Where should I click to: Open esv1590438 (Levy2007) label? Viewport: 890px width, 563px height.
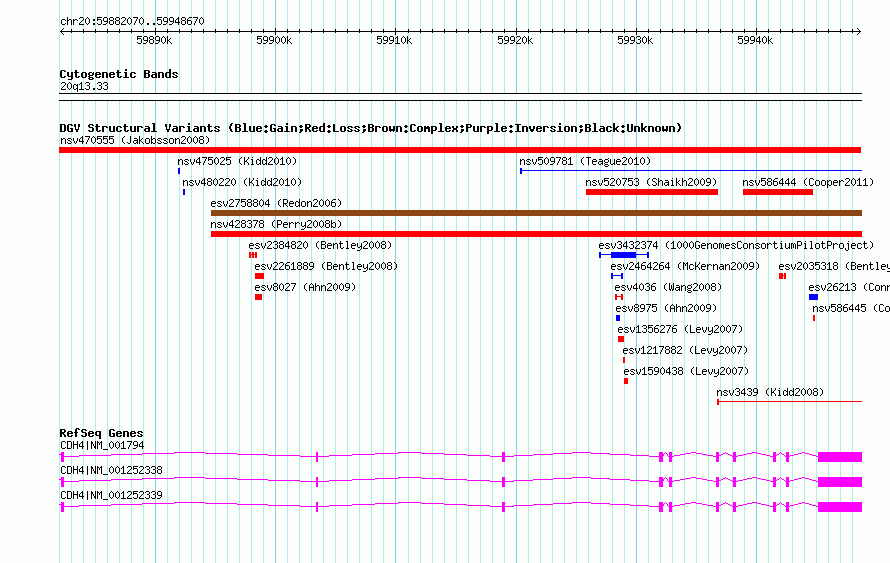pos(686,371)
